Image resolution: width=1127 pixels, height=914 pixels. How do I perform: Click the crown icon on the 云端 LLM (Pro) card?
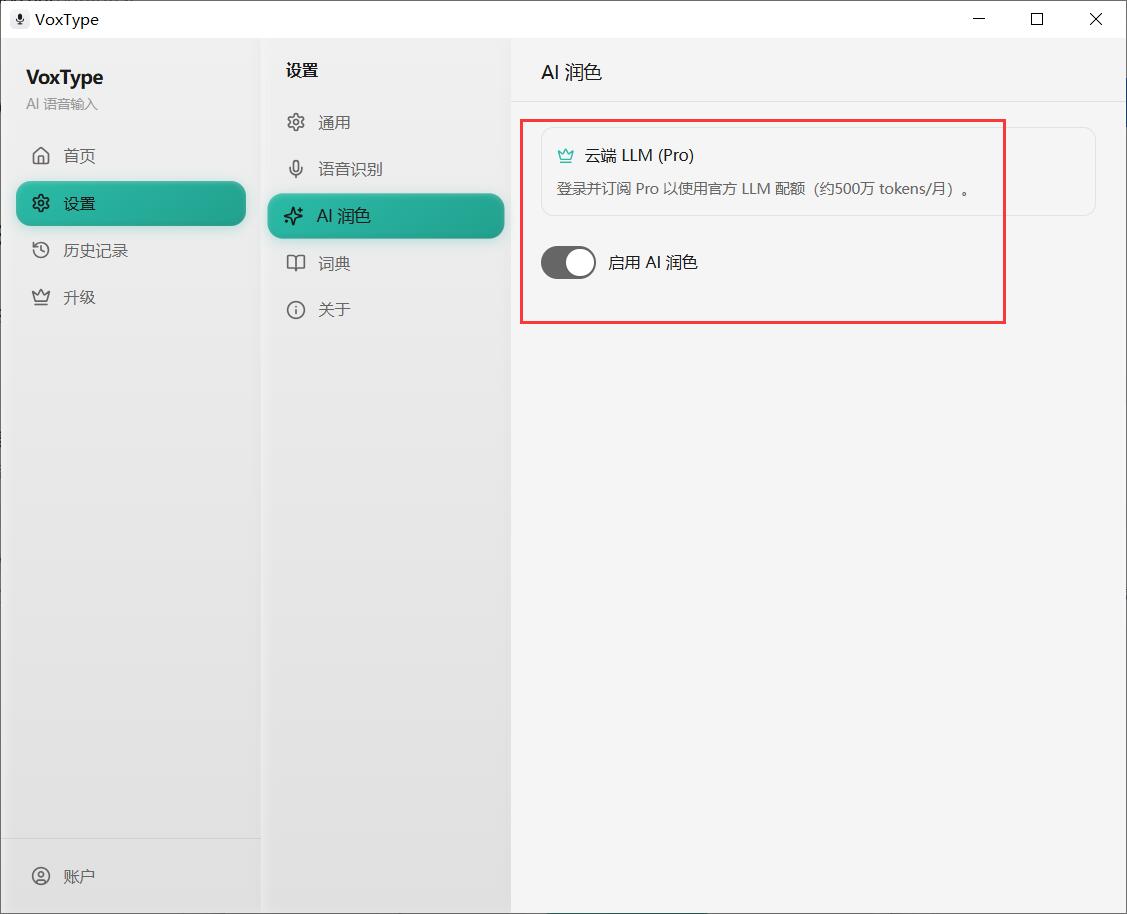click(x=566, y=155)
